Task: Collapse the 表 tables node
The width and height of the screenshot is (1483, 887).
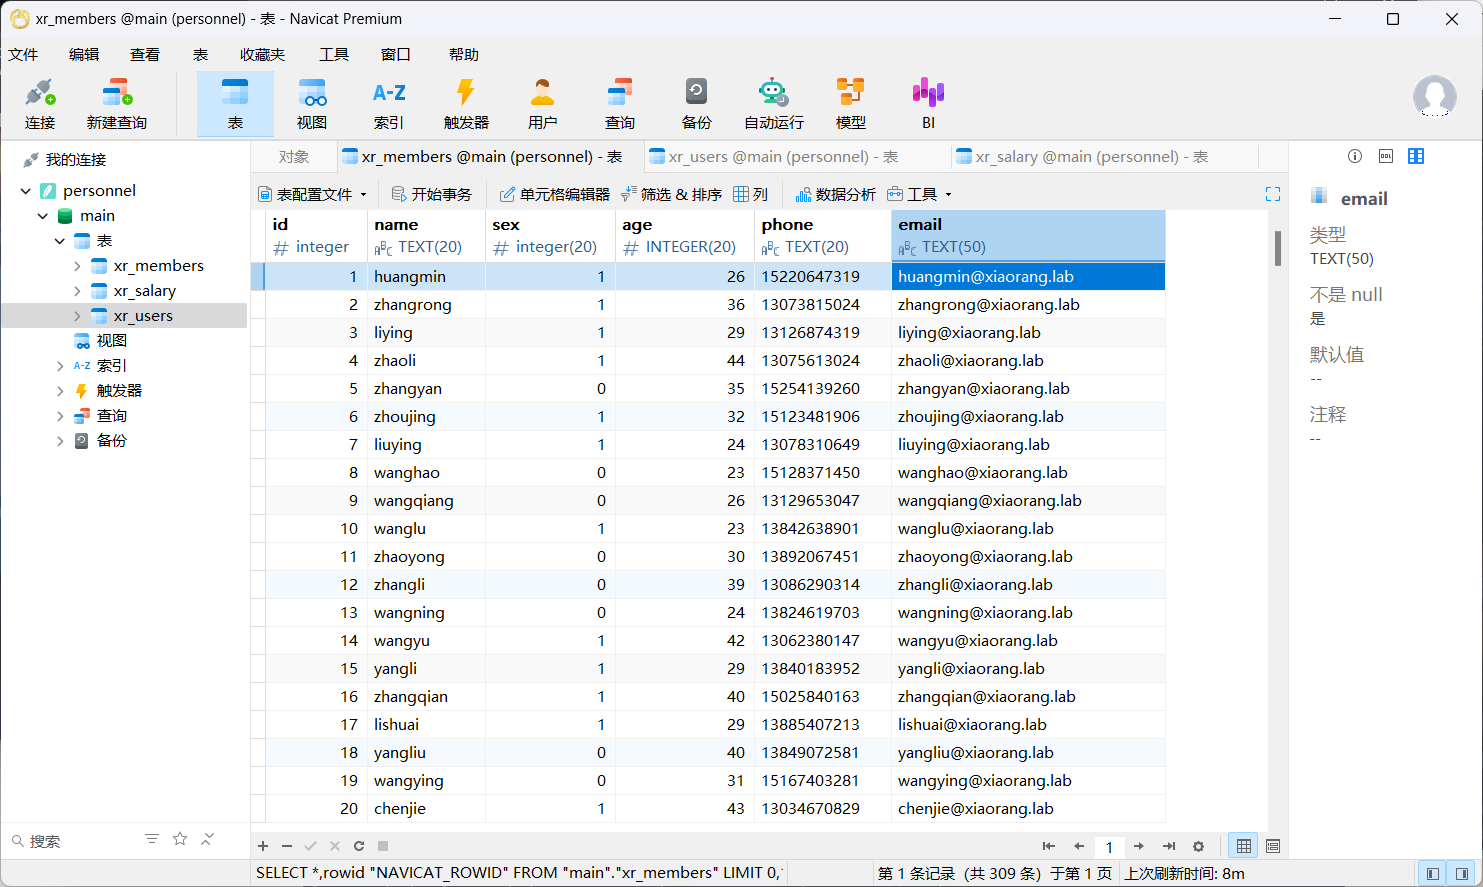Action: pyautogui.click(x=60, y=241)
